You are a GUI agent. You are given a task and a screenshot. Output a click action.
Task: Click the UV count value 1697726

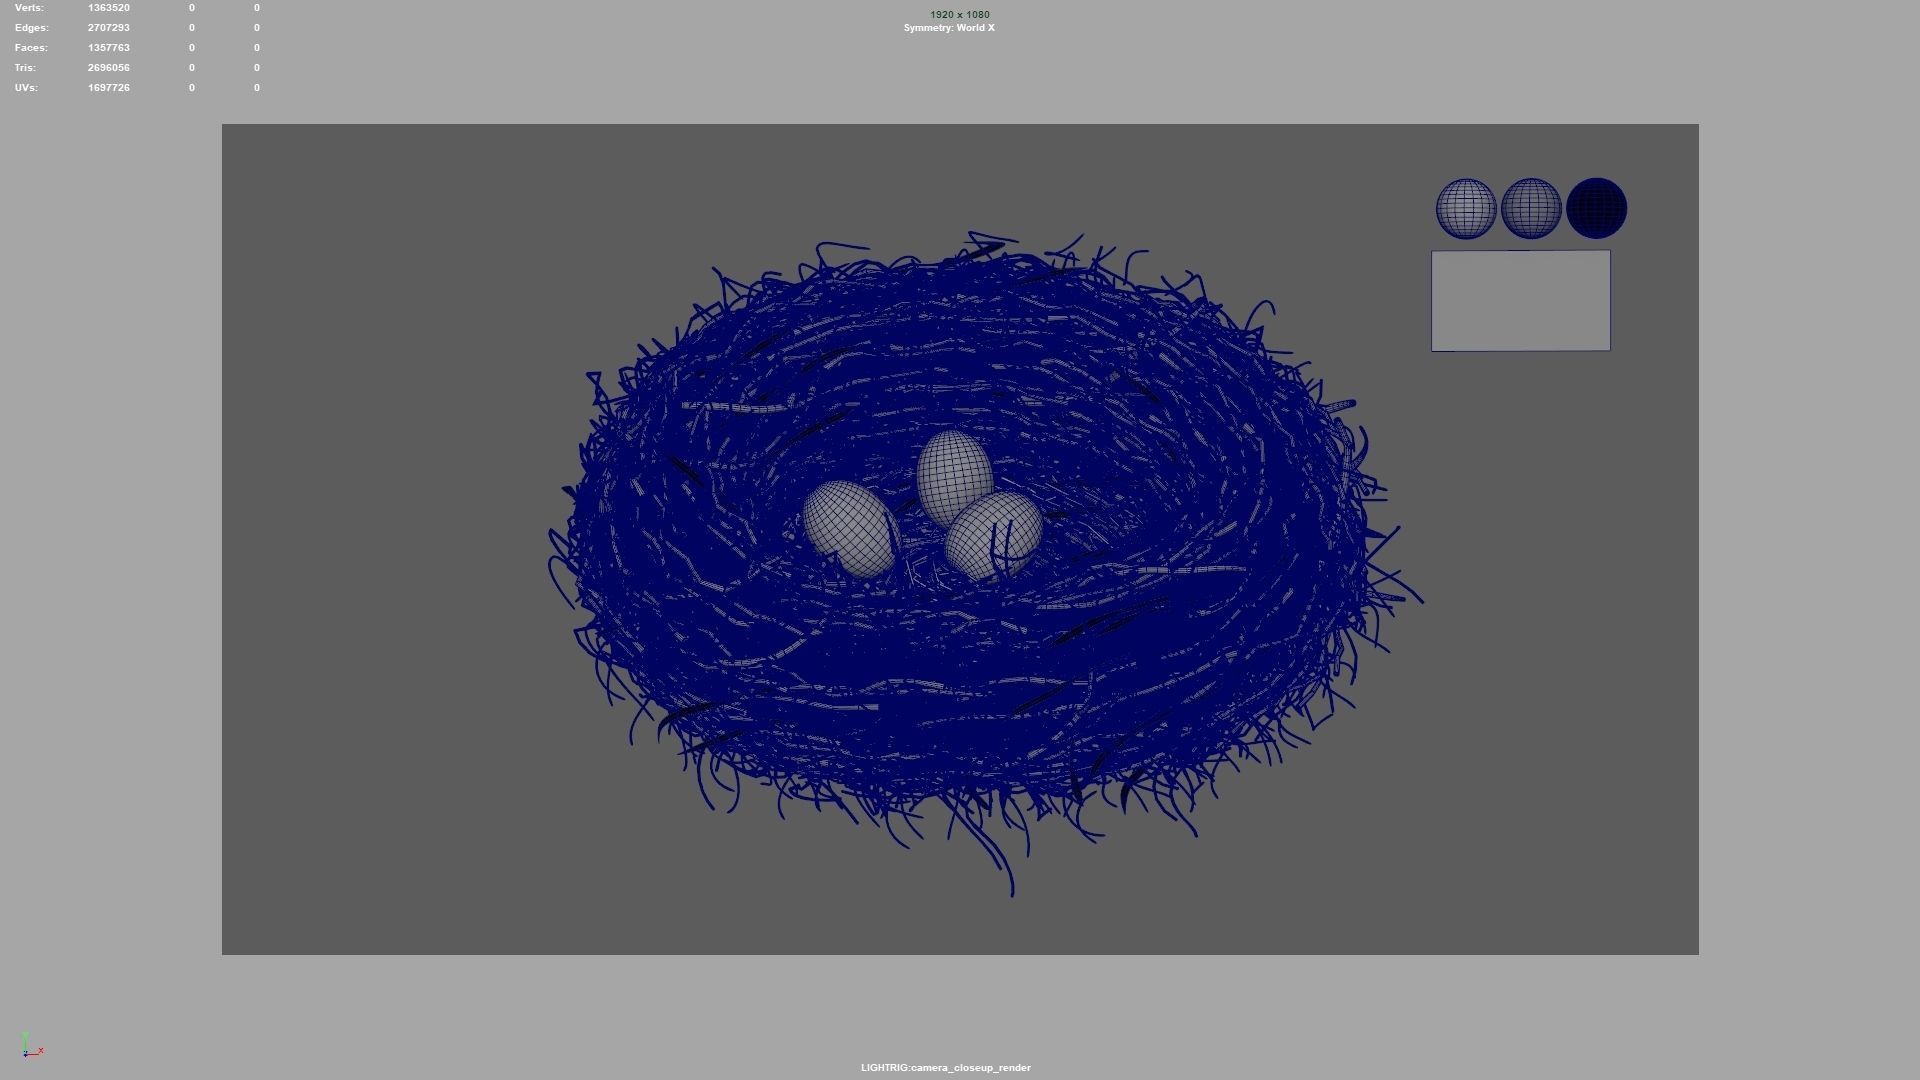(x=109, y=88)
